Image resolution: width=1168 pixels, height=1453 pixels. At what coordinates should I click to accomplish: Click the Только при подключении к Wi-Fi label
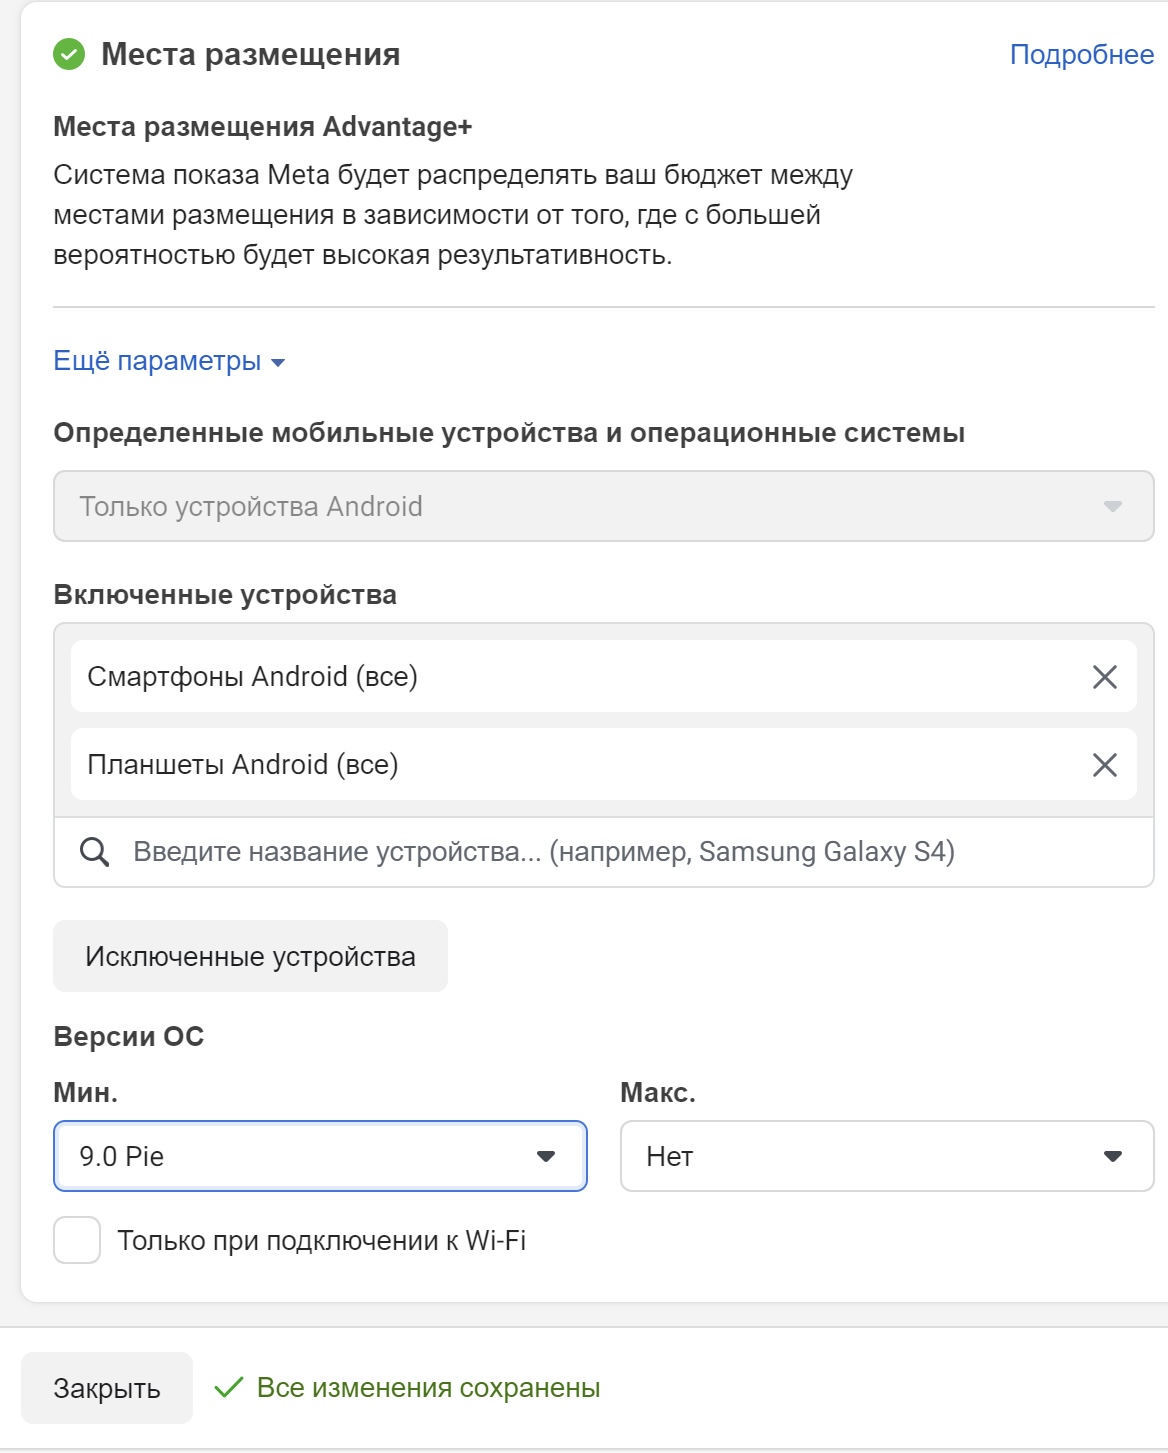(x=322, y=1240)
